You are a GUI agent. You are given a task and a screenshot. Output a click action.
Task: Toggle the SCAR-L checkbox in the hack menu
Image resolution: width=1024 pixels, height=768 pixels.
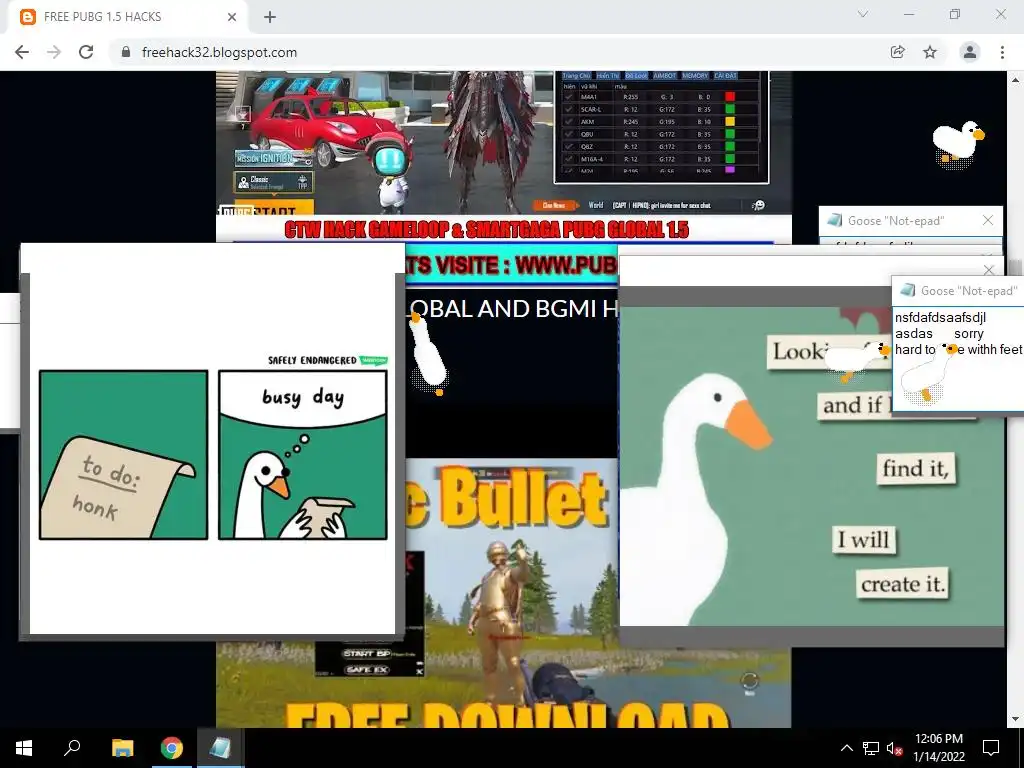click(x=569, y=109)
